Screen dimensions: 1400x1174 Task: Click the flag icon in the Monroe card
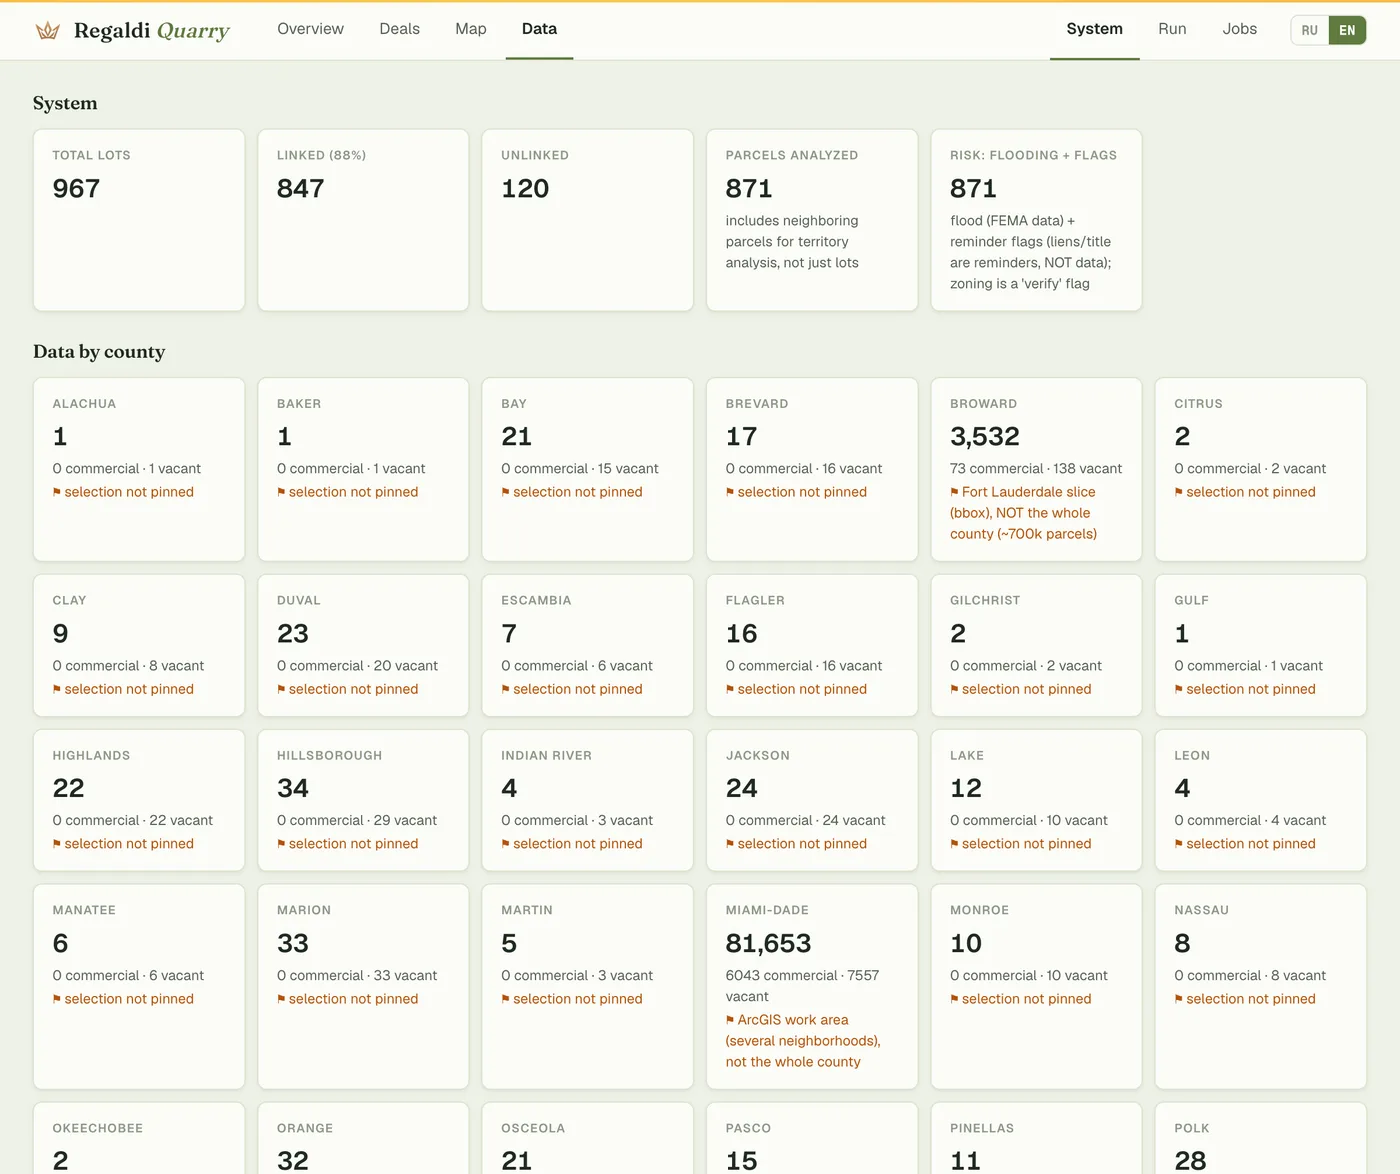click(954, 999)
